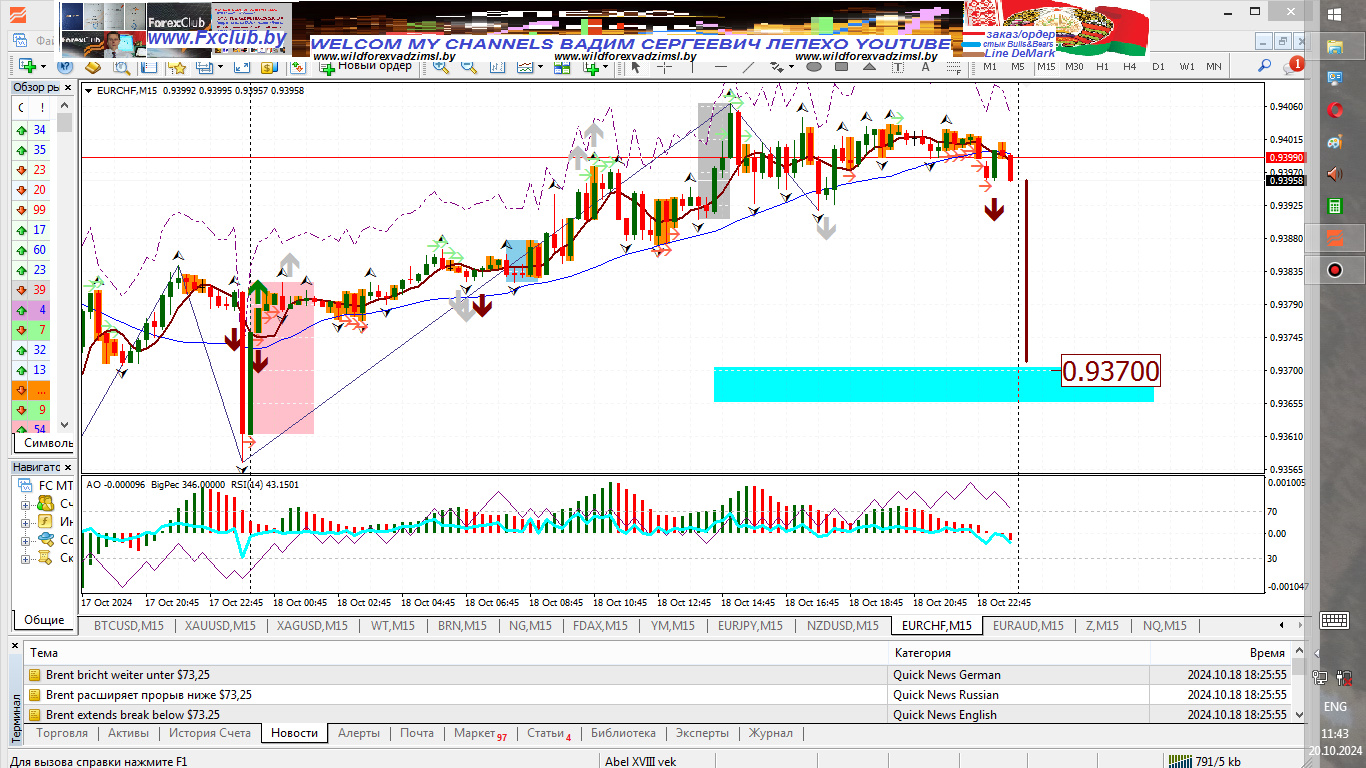1366x768 pixels.
Task: Select the ellipse drawing tool
Action: tap(813, 67)
